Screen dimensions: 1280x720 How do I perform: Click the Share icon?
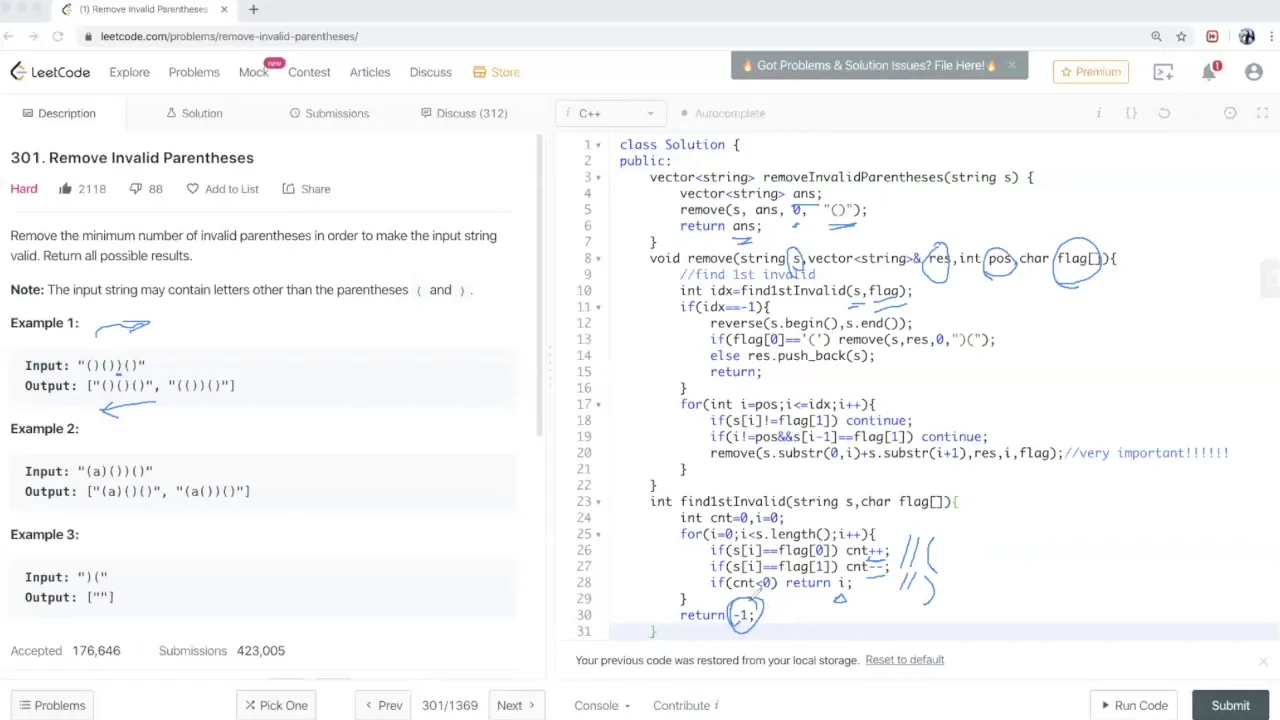coord(288,188)
